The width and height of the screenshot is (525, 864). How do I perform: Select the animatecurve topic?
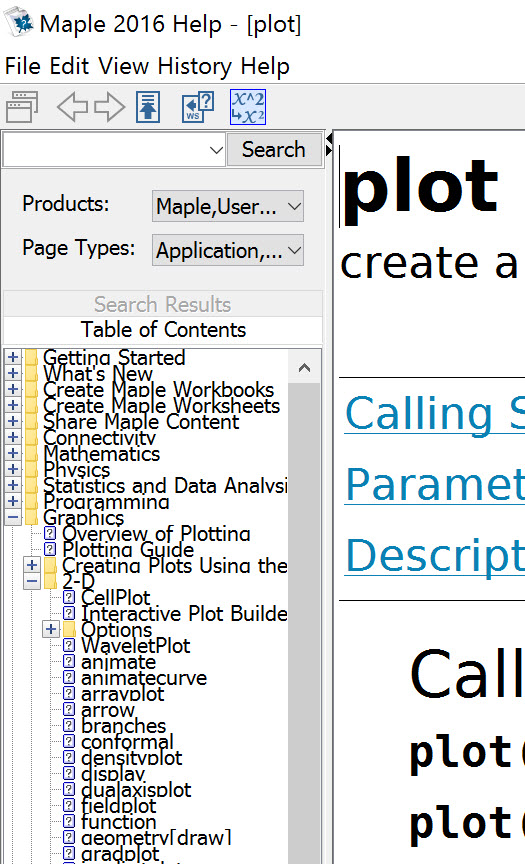[x=144, y=677]
